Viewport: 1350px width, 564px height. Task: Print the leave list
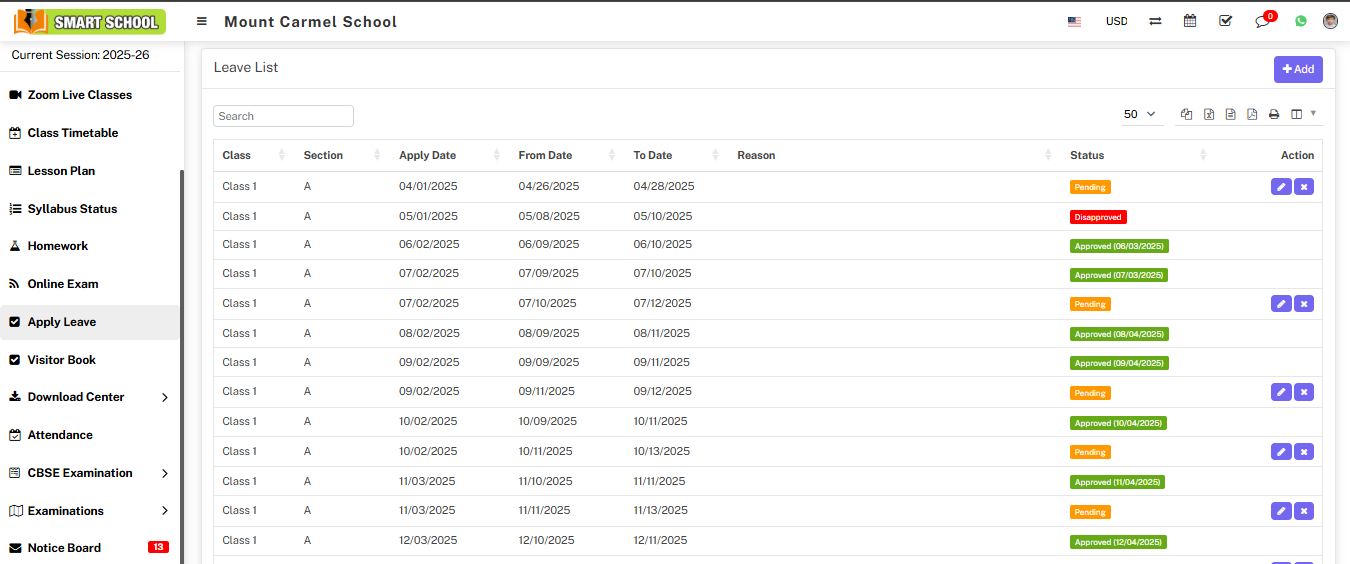(1274, 115)
